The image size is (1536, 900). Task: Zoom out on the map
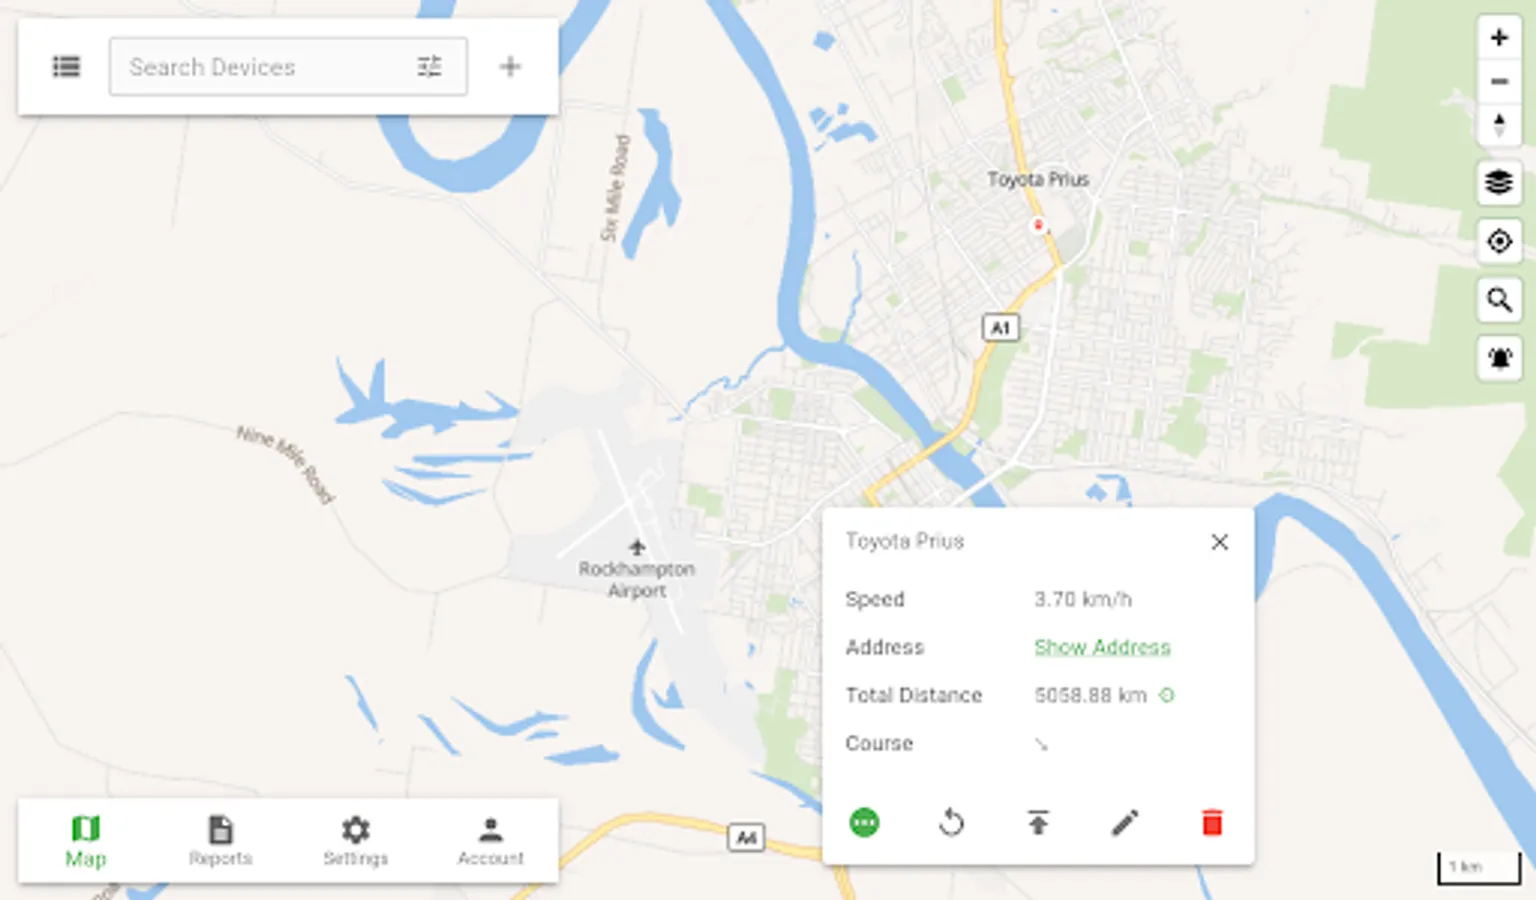pyautogui.click(x=1498, y=81)
